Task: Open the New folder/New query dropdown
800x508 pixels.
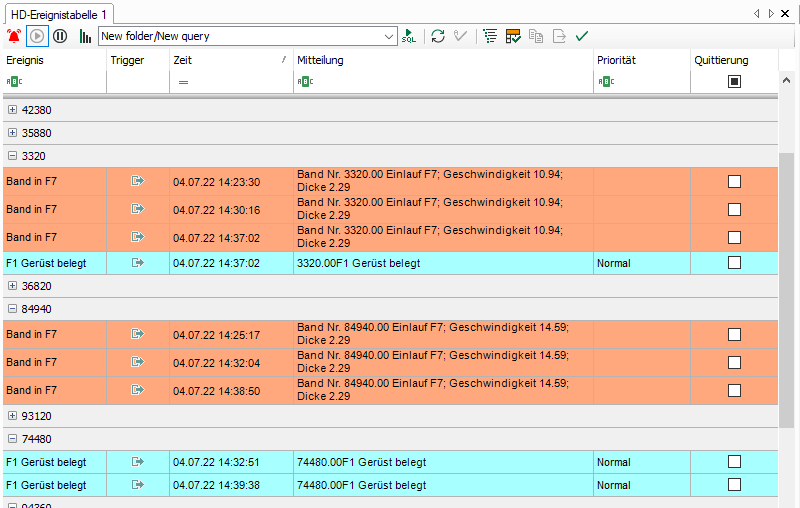Action: pyautogui.click(x=388, y=36)
